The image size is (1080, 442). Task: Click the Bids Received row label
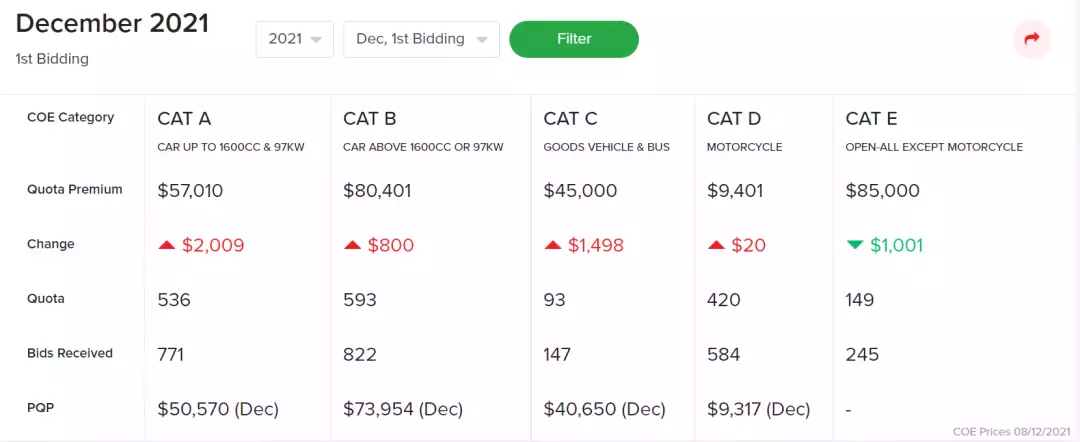(x=70, y=353)
